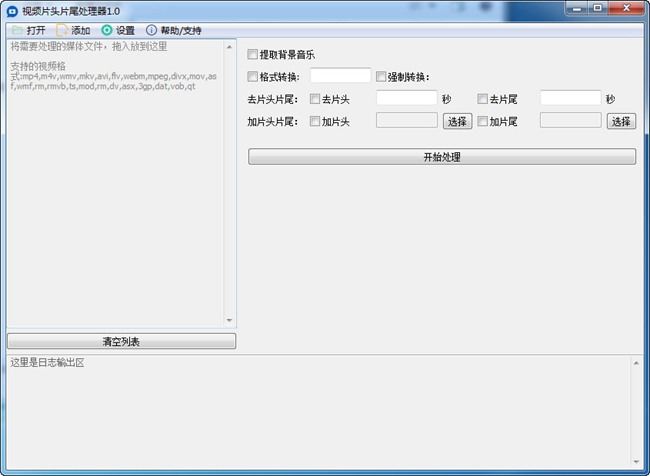Open the 帮助/支持 menu
The height and width of the screenshot is (476, 650).
click(181, 30)
